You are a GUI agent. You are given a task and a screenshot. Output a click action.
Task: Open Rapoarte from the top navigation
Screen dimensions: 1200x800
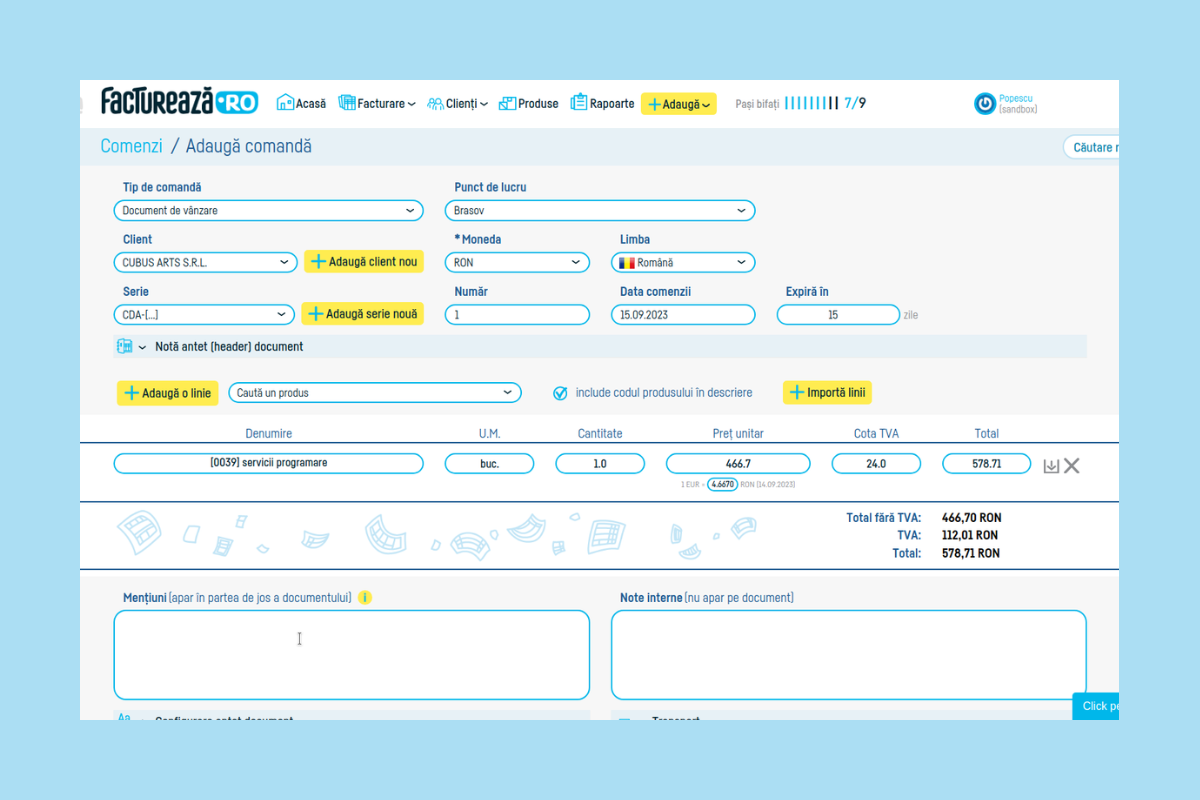tap(602, 103)
